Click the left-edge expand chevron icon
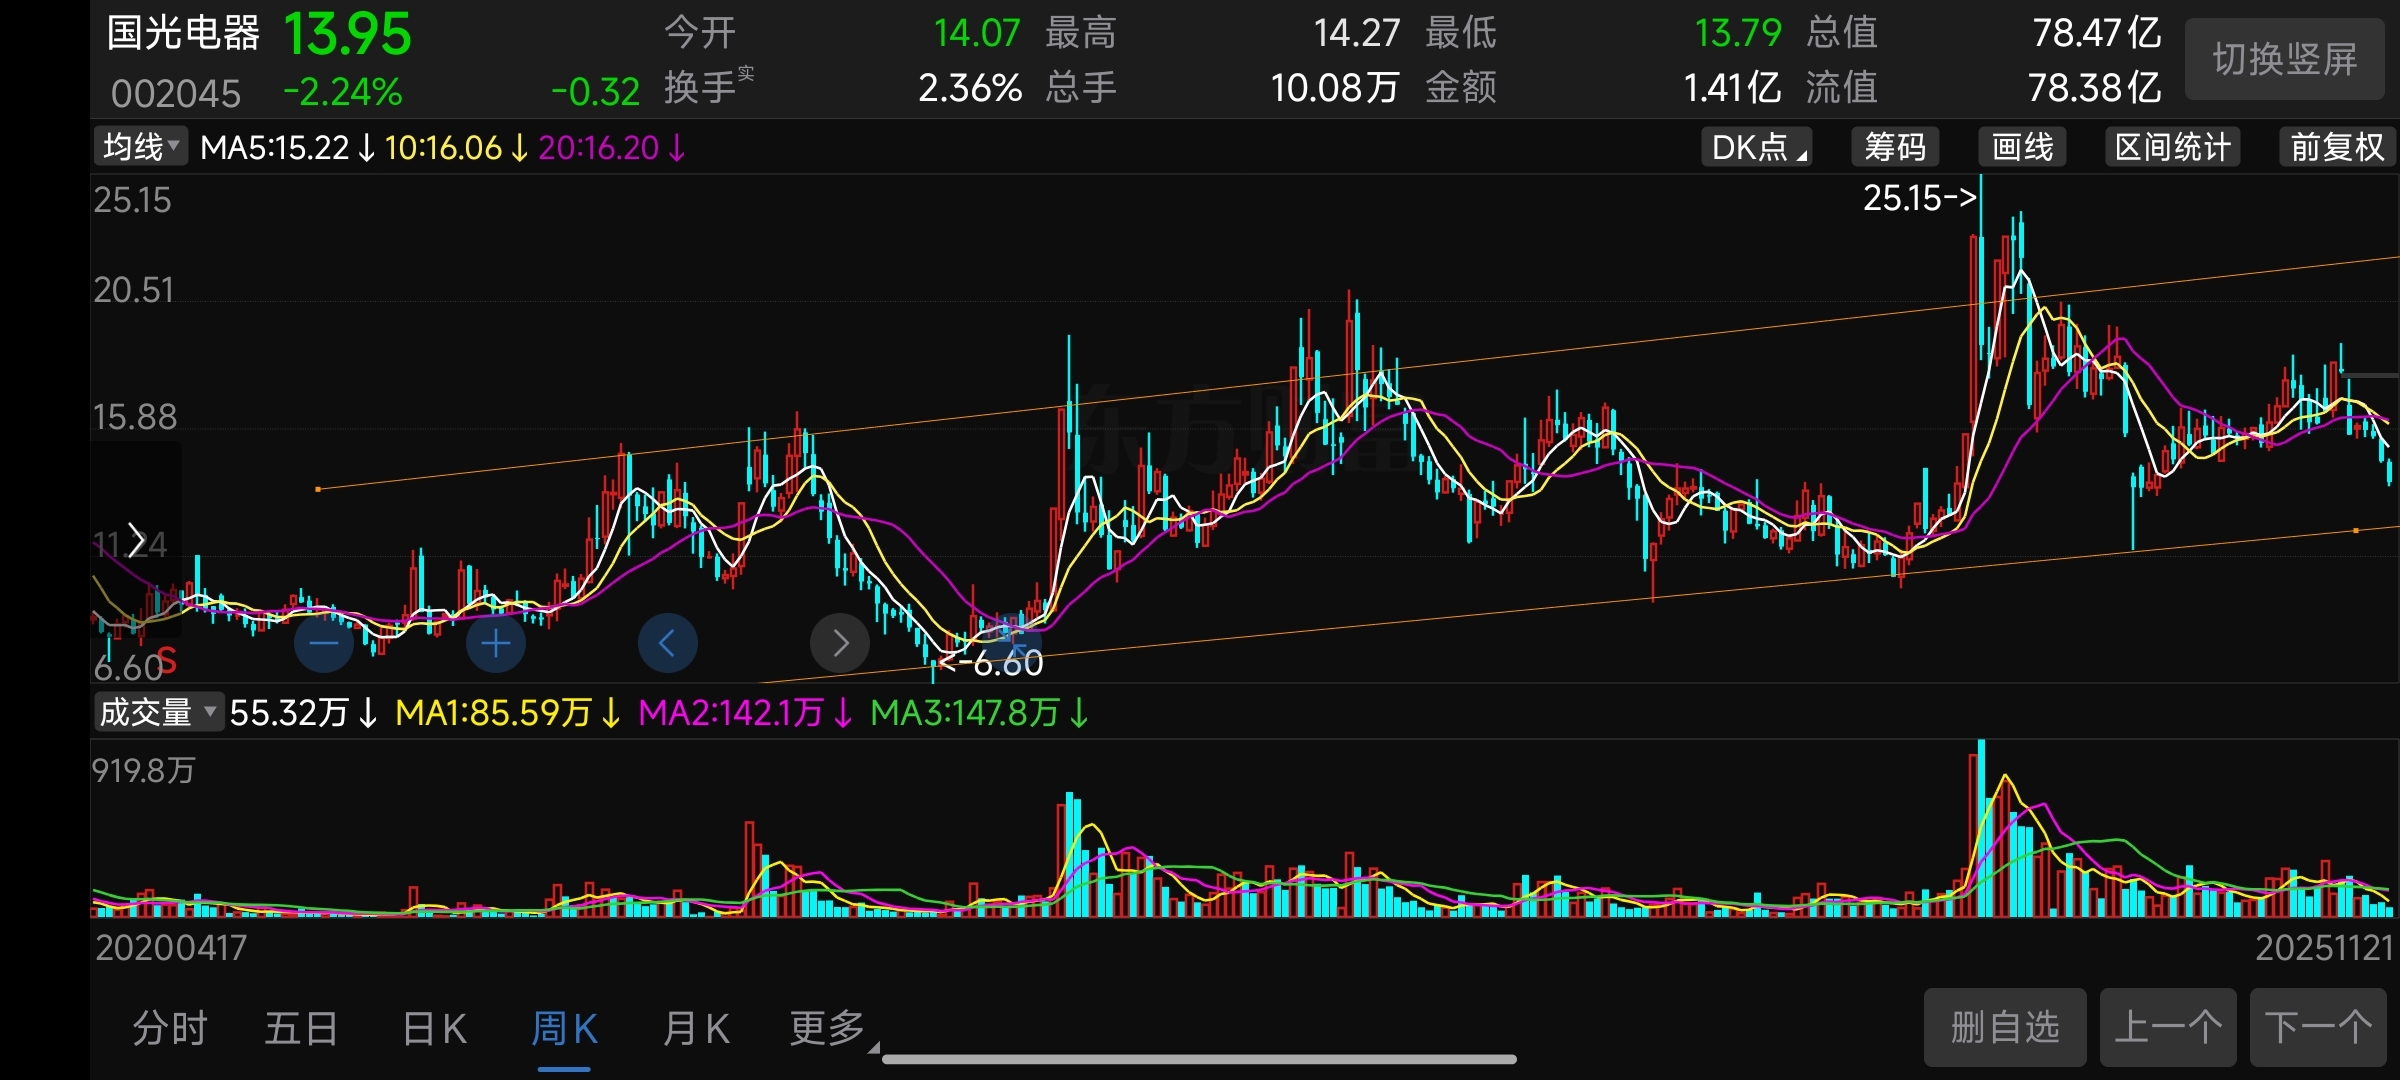 [137, 541]
